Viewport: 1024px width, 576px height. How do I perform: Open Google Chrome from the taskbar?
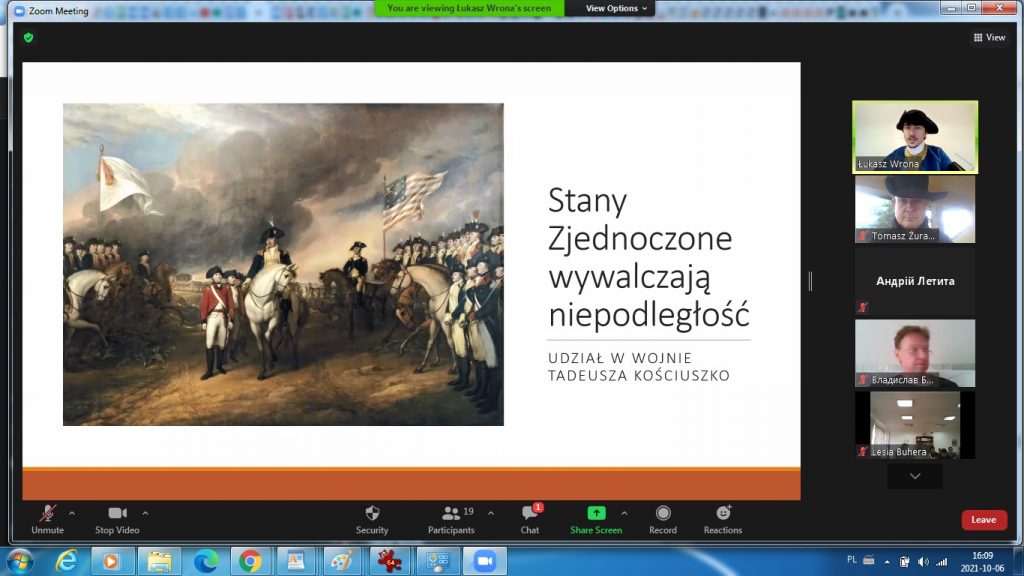[250, 560]
